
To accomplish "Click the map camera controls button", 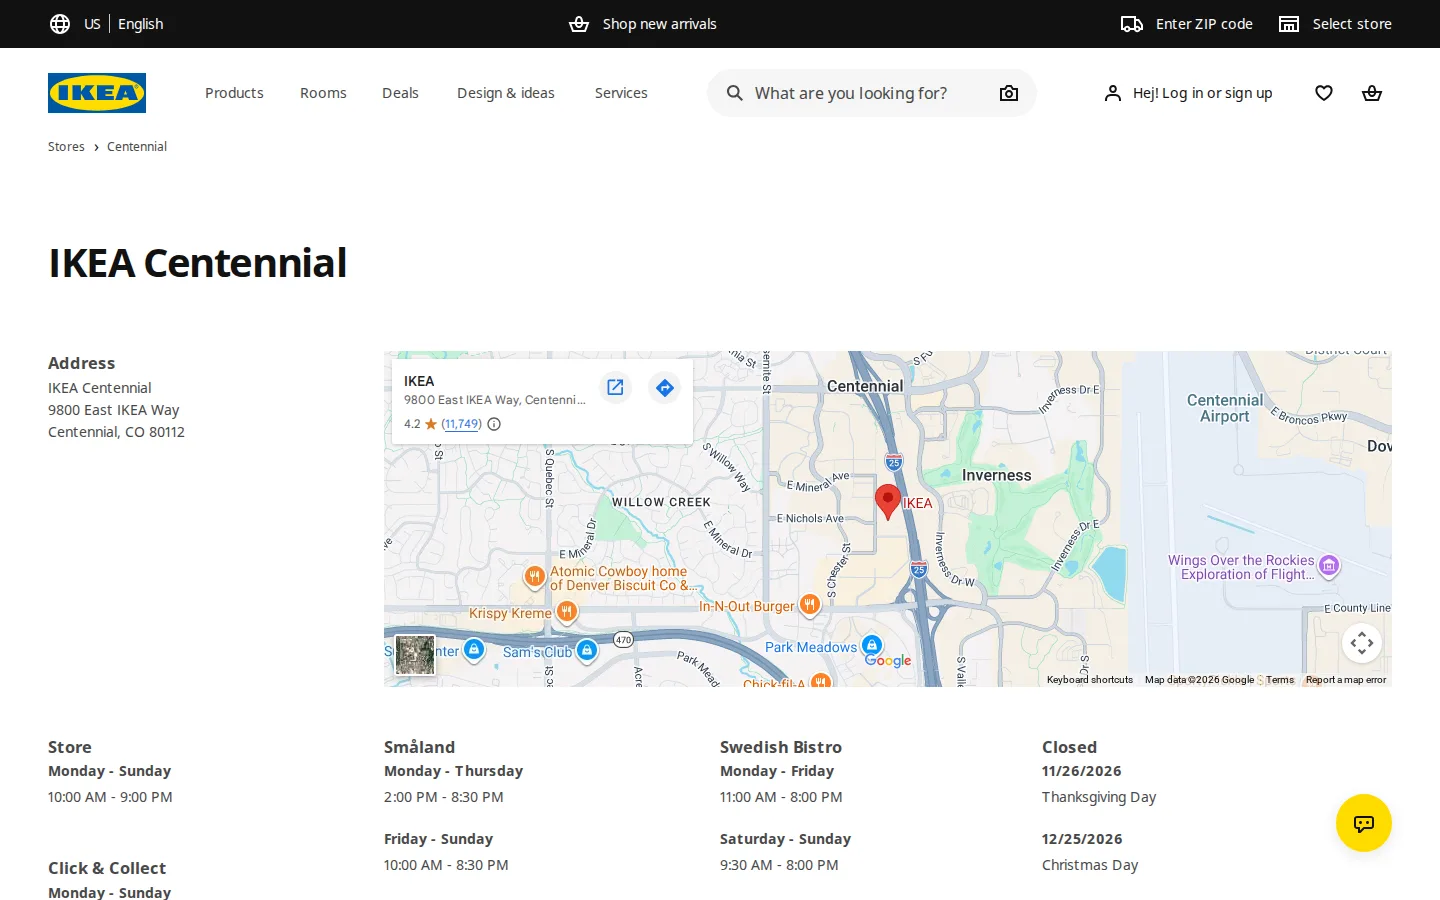I will 1362,643.
